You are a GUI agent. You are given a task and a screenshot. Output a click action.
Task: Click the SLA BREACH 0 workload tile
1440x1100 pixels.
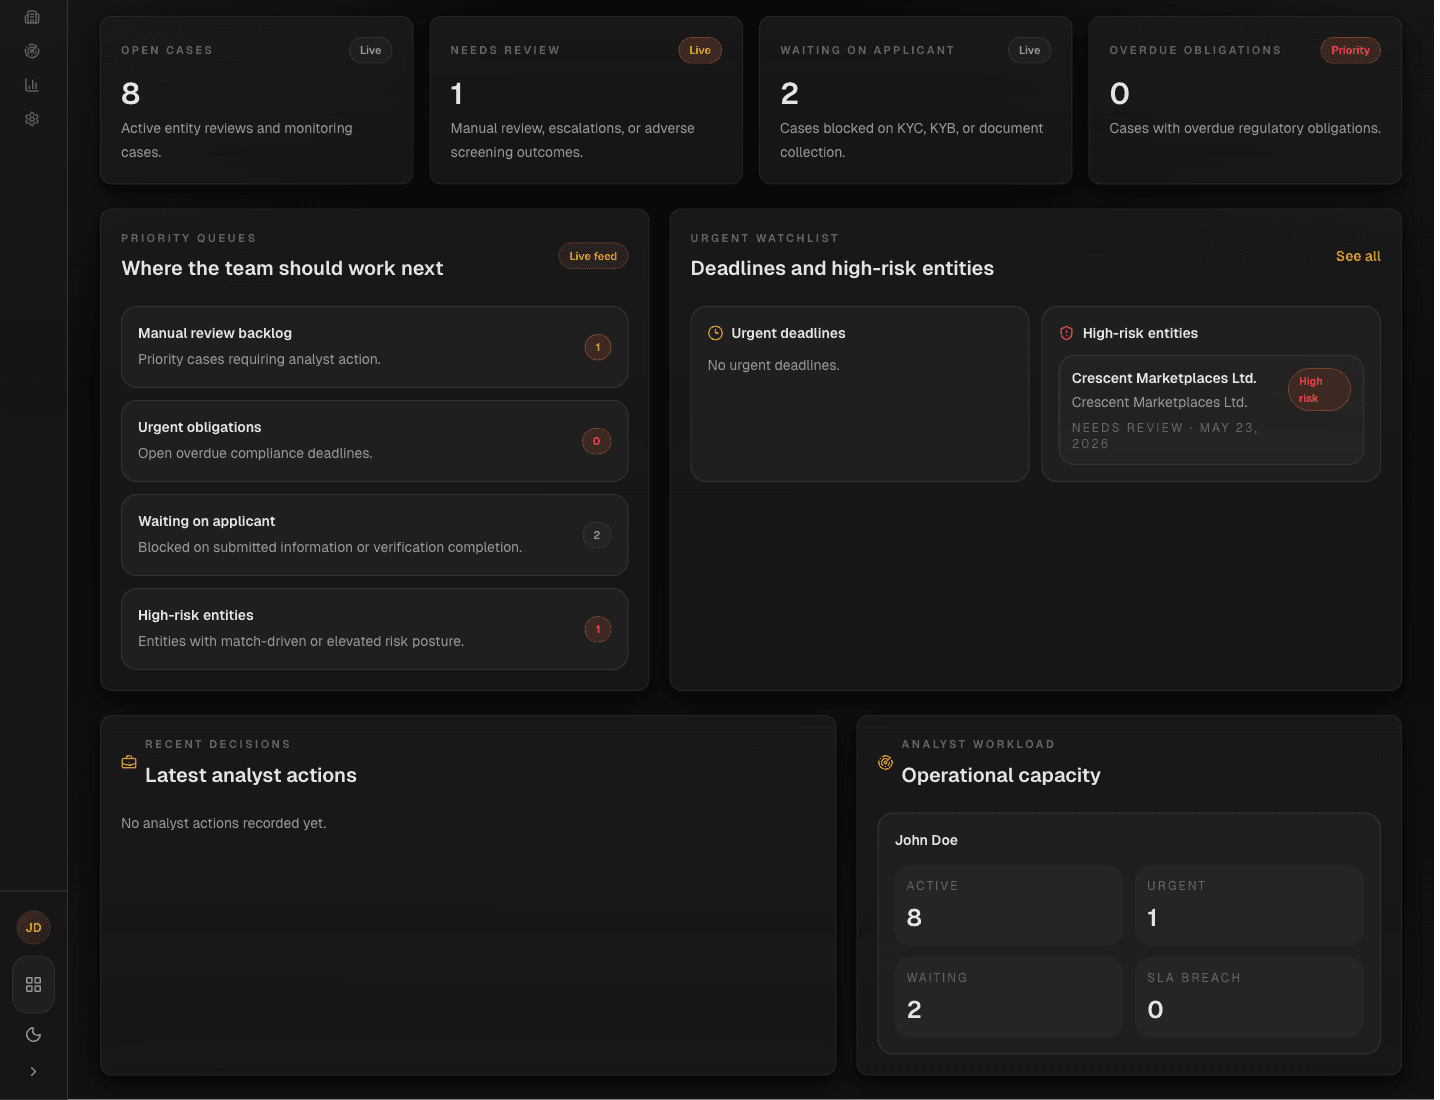(1249, 997)
